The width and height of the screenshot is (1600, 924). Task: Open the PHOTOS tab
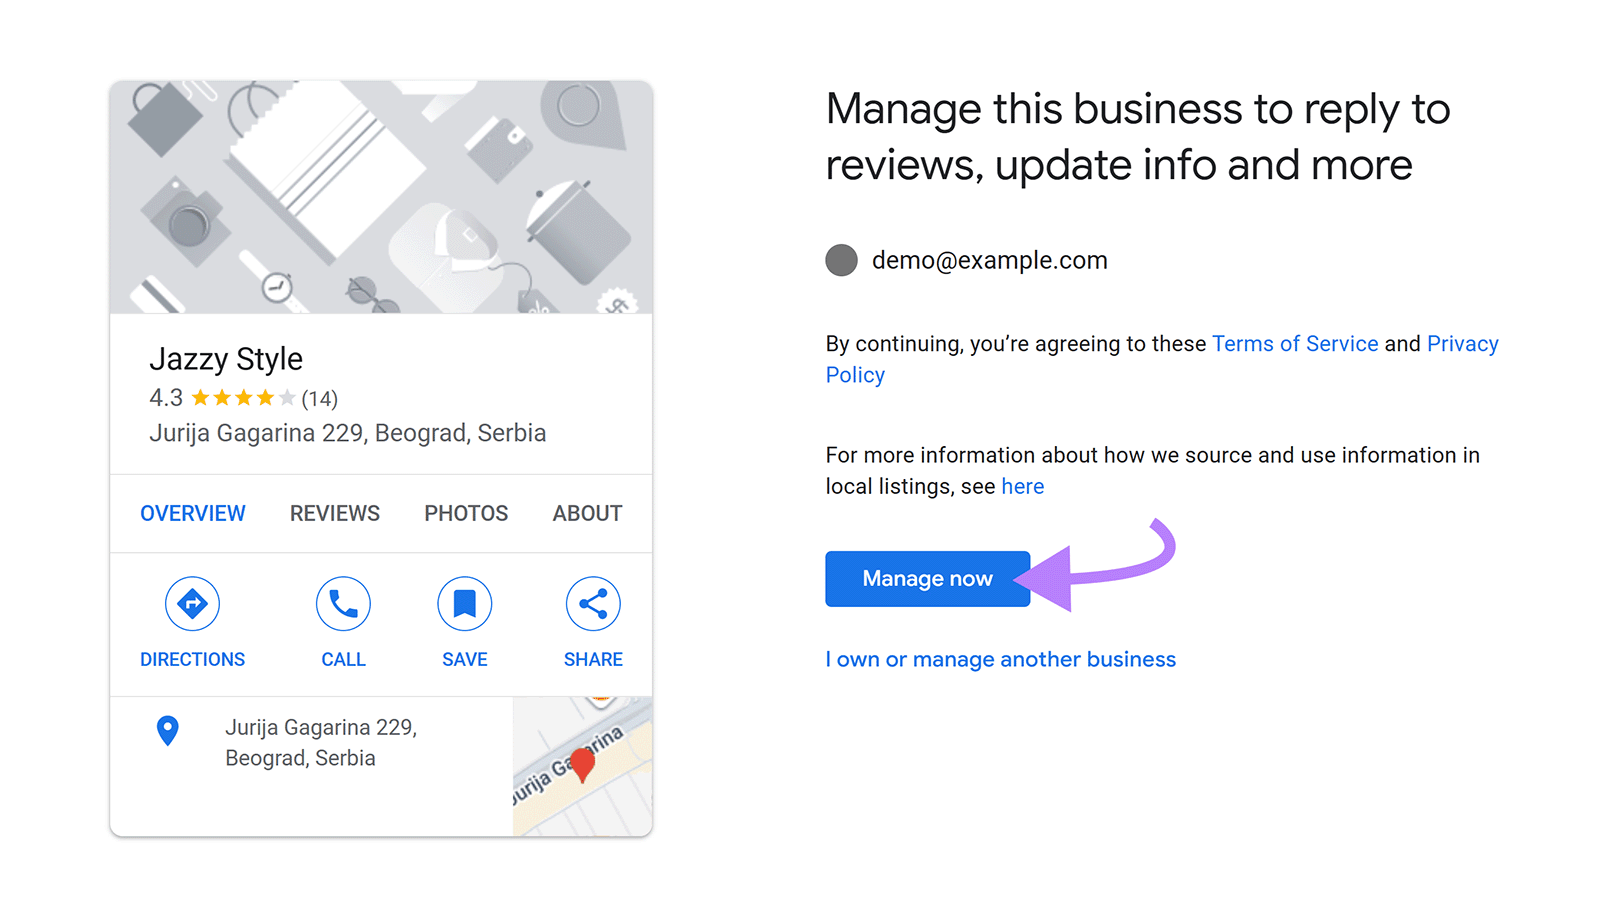pyautogui.click(x=465, y=513)
